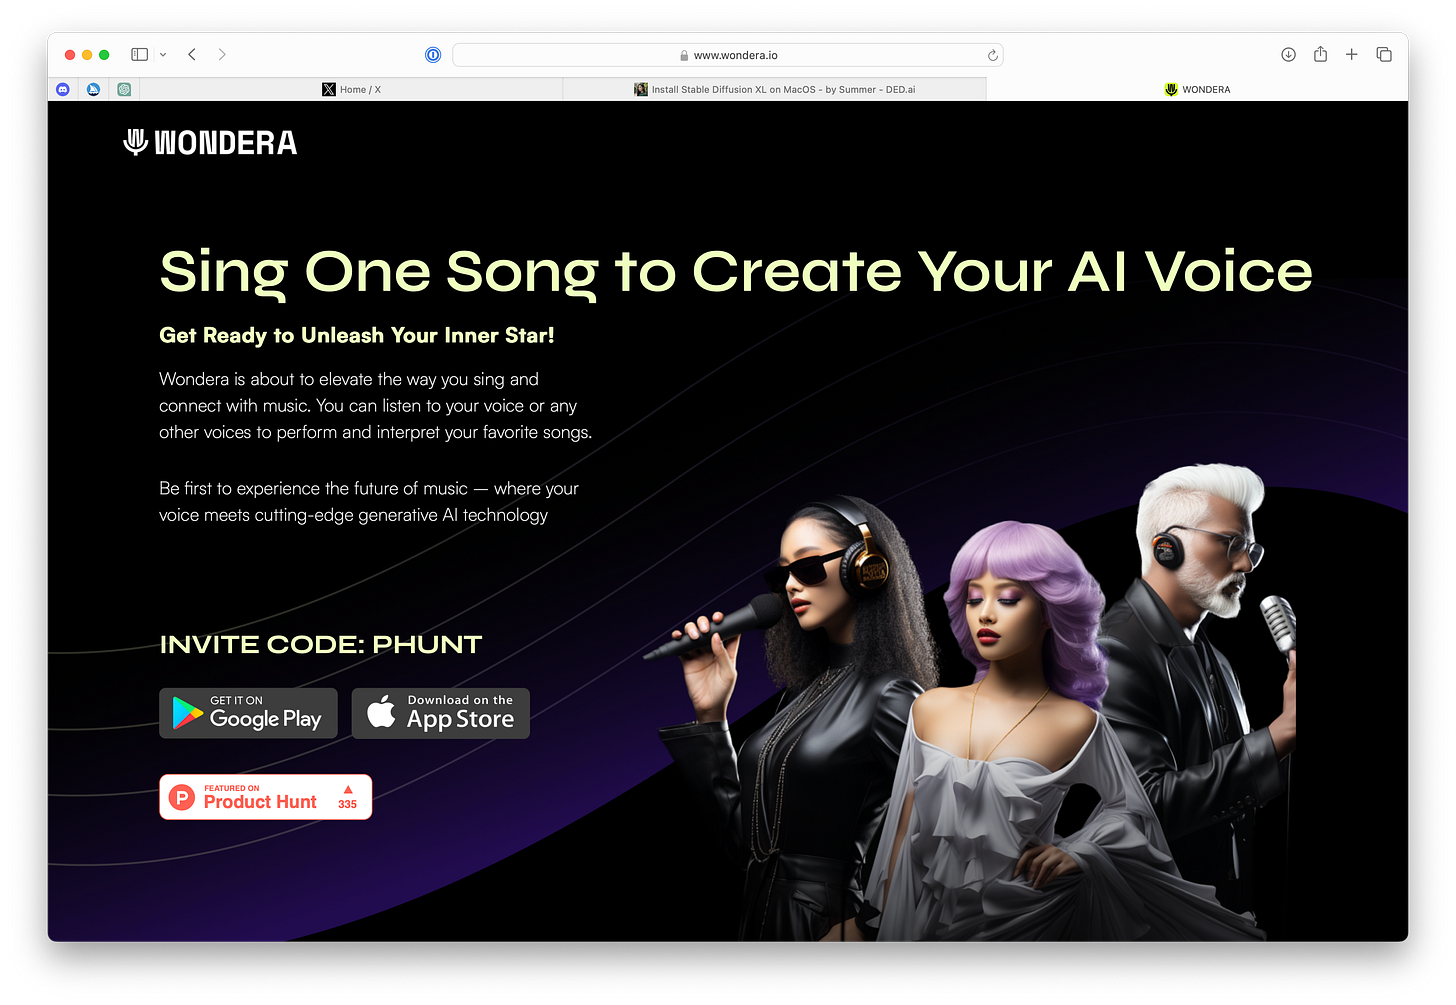This screenshot has height=1005, width=1456.
Task: Add a new tab with the plus icon
Action: tap(1351, 54)
